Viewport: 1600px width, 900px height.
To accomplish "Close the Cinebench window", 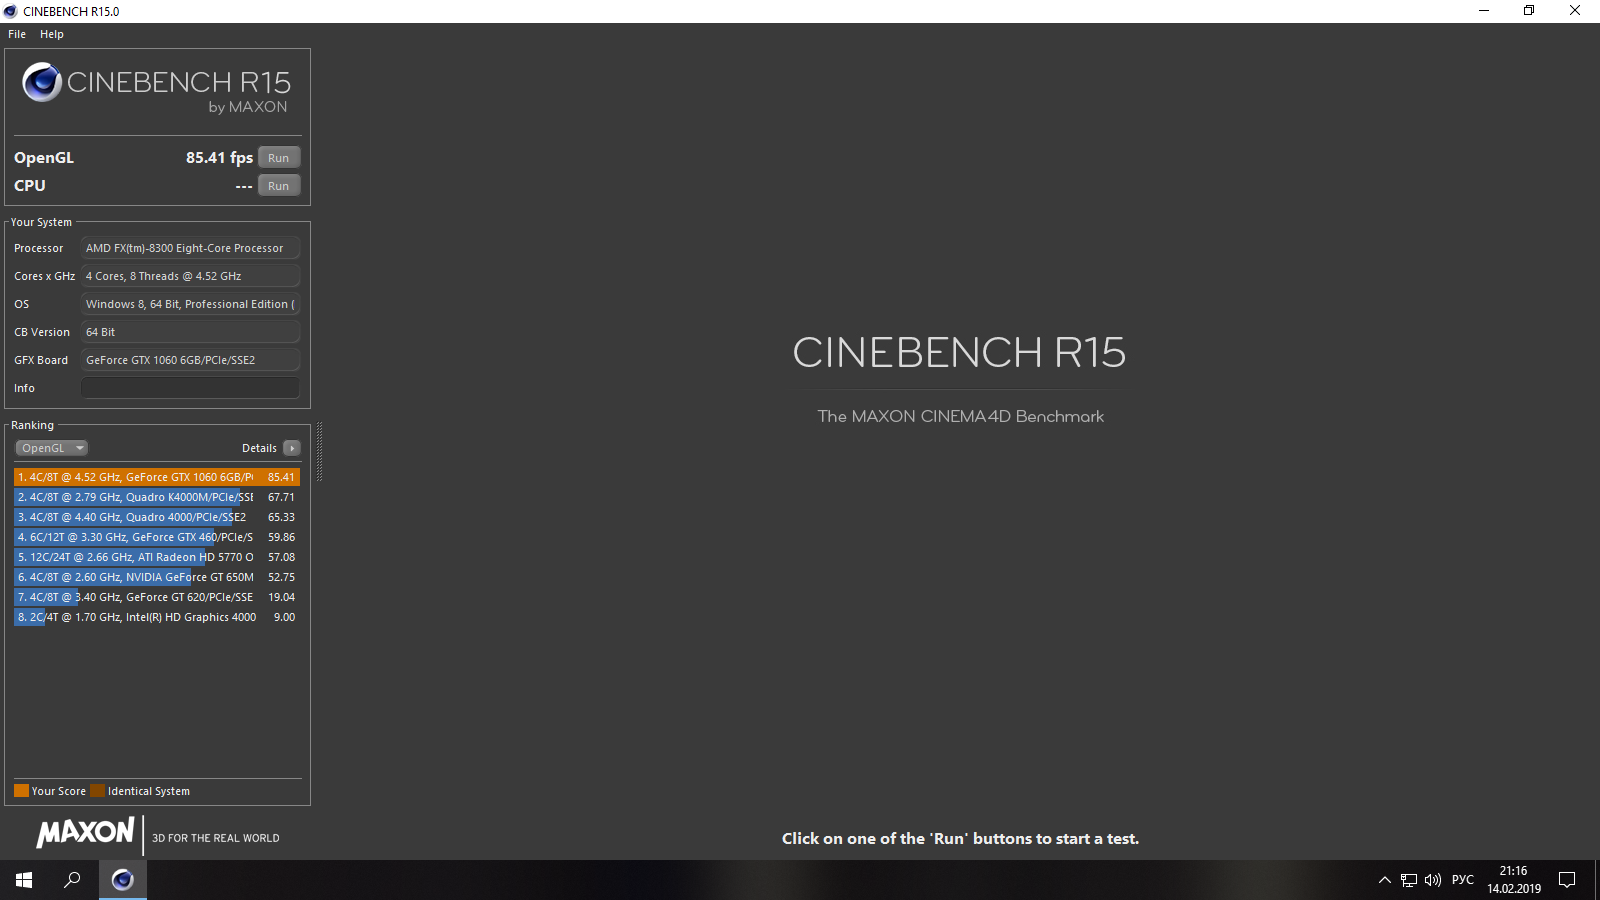I will [1575, 11].
